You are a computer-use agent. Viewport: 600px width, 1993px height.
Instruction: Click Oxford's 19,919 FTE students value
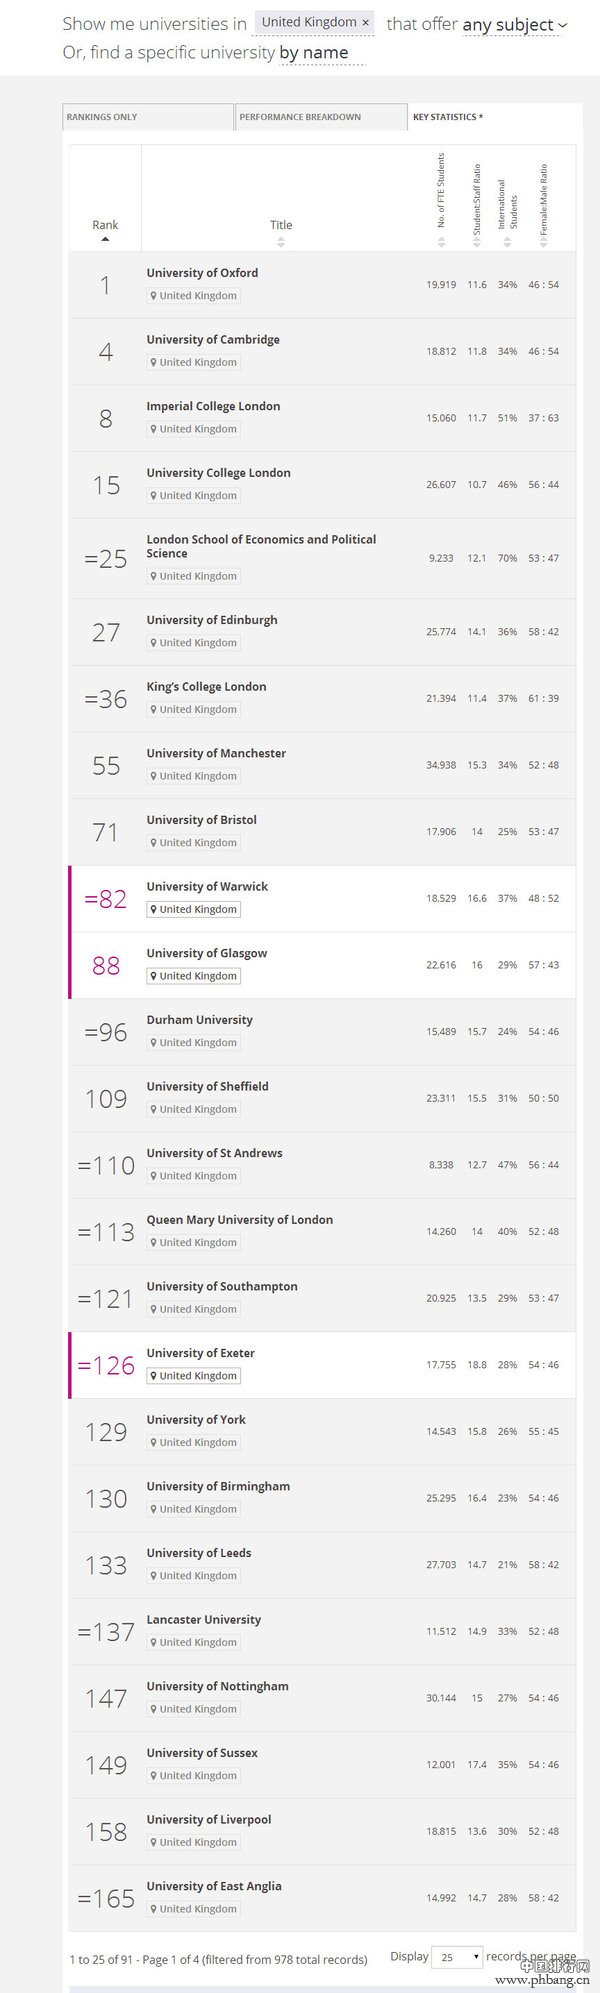coord(441,285)
